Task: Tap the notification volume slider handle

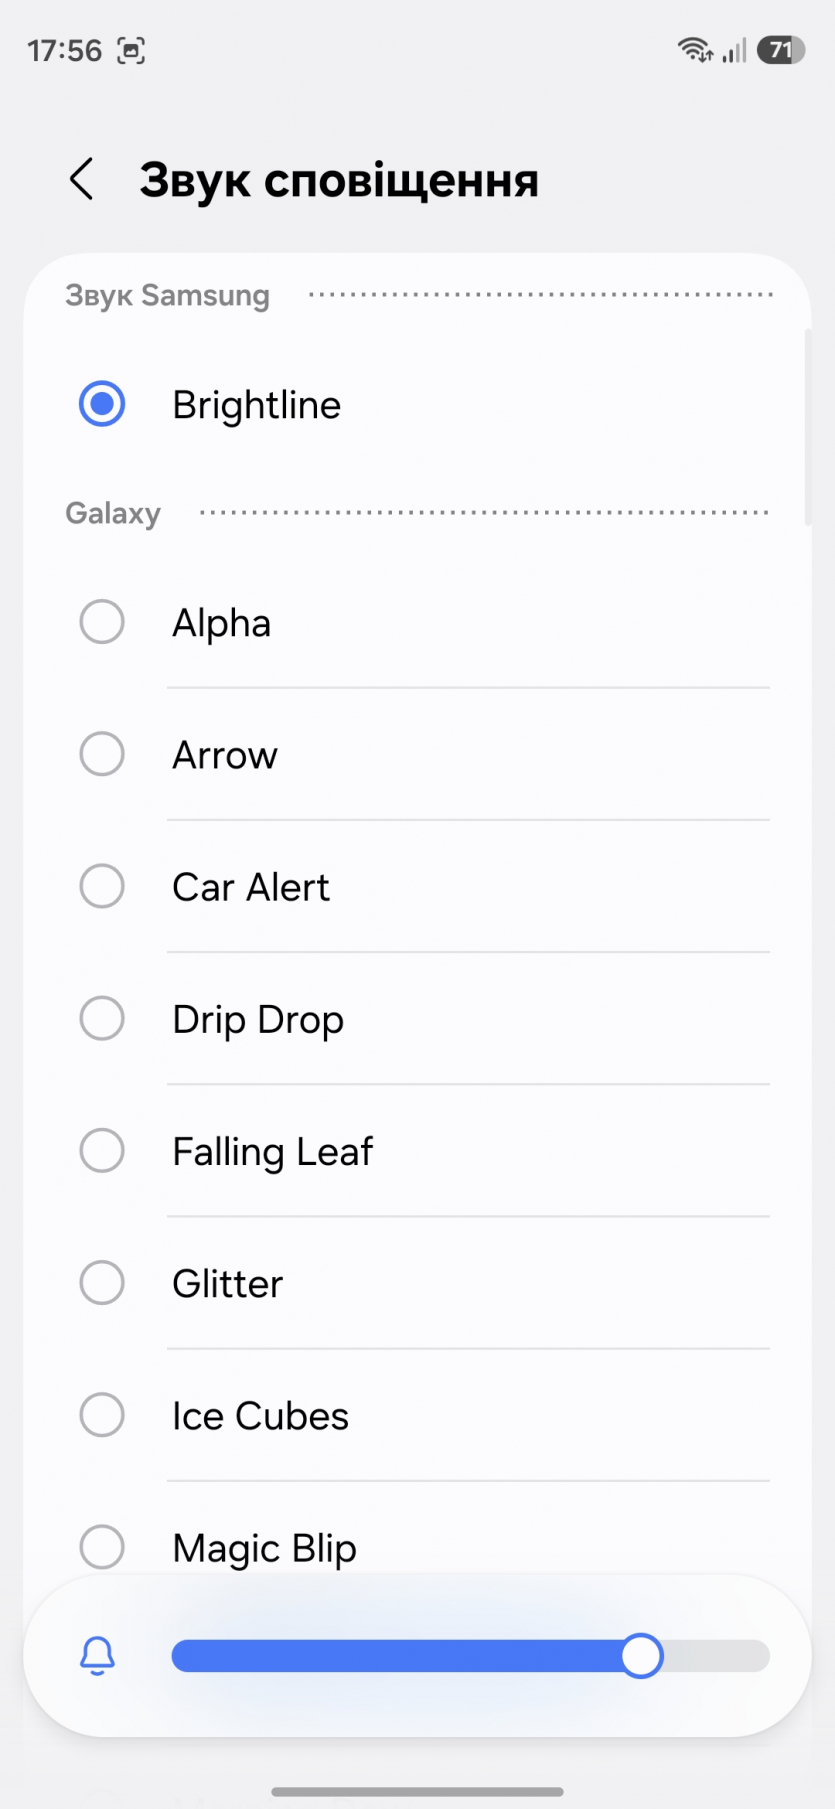Action: coord(641,1656)
